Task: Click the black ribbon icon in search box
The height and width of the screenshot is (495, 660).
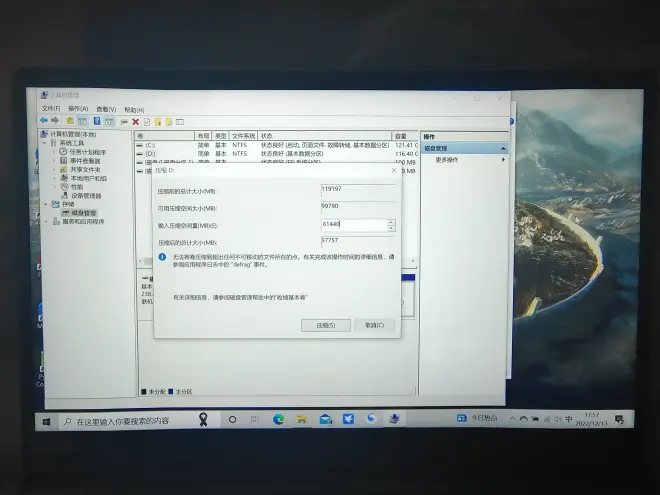Action: pos(203,419)
